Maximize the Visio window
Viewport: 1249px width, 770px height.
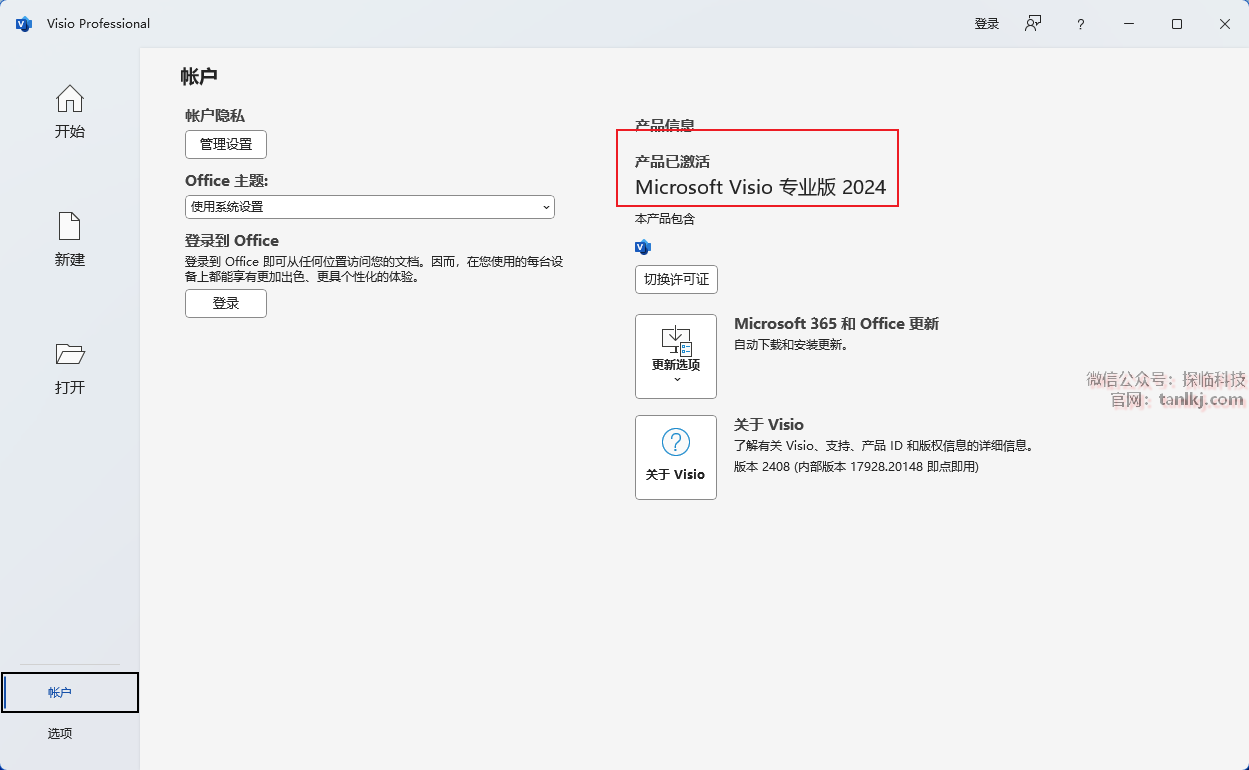(1177, 24)
